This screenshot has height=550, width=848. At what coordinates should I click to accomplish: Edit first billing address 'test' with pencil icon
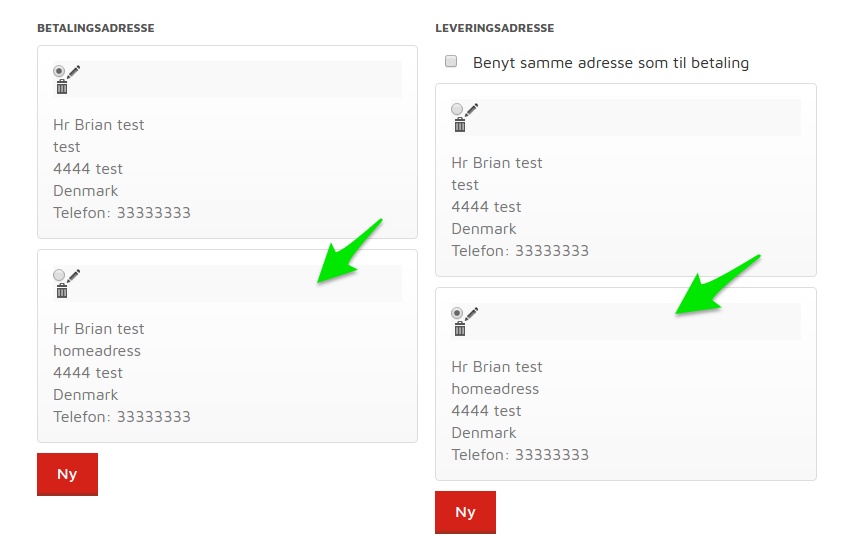[x=74, y=71]
